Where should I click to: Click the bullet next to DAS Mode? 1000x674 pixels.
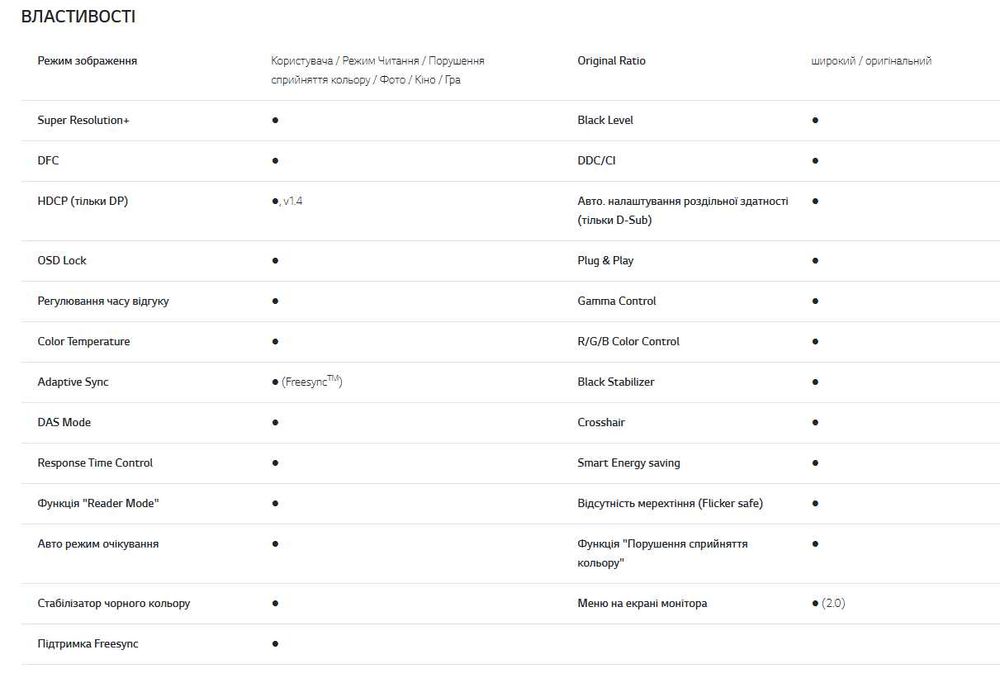[275, 422]
